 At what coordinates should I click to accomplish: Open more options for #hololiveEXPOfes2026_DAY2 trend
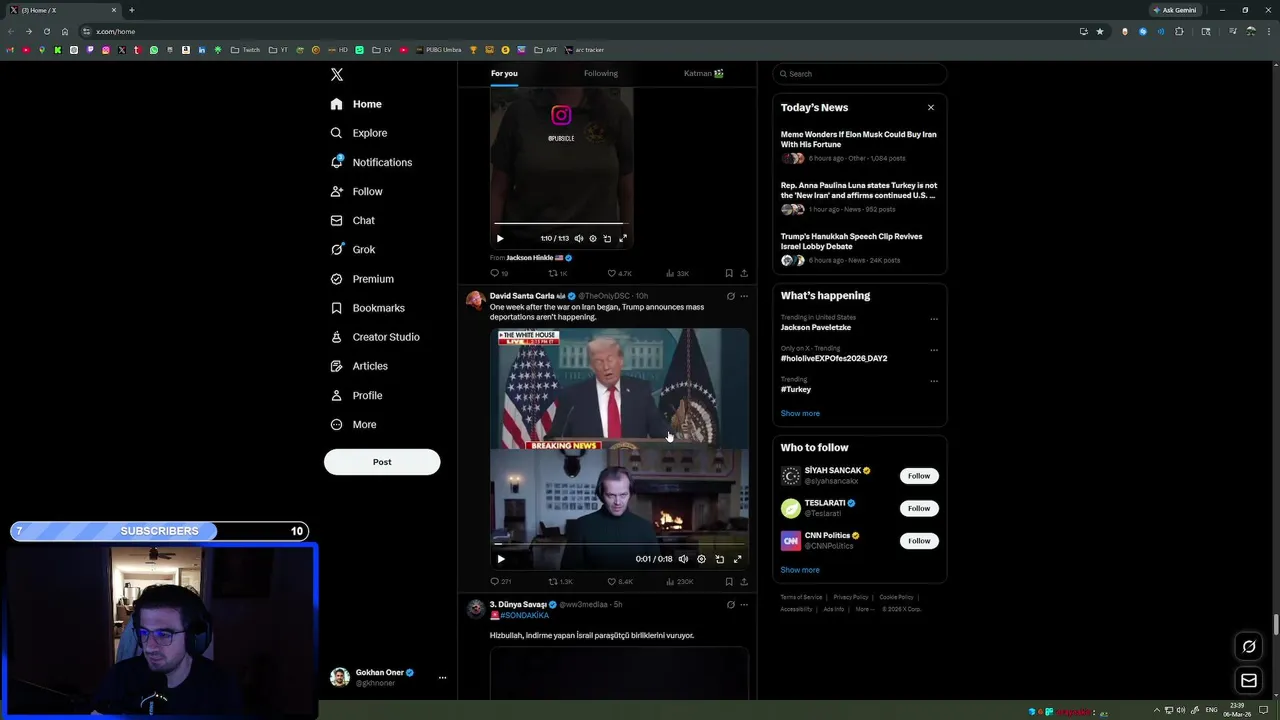point(934,350)
